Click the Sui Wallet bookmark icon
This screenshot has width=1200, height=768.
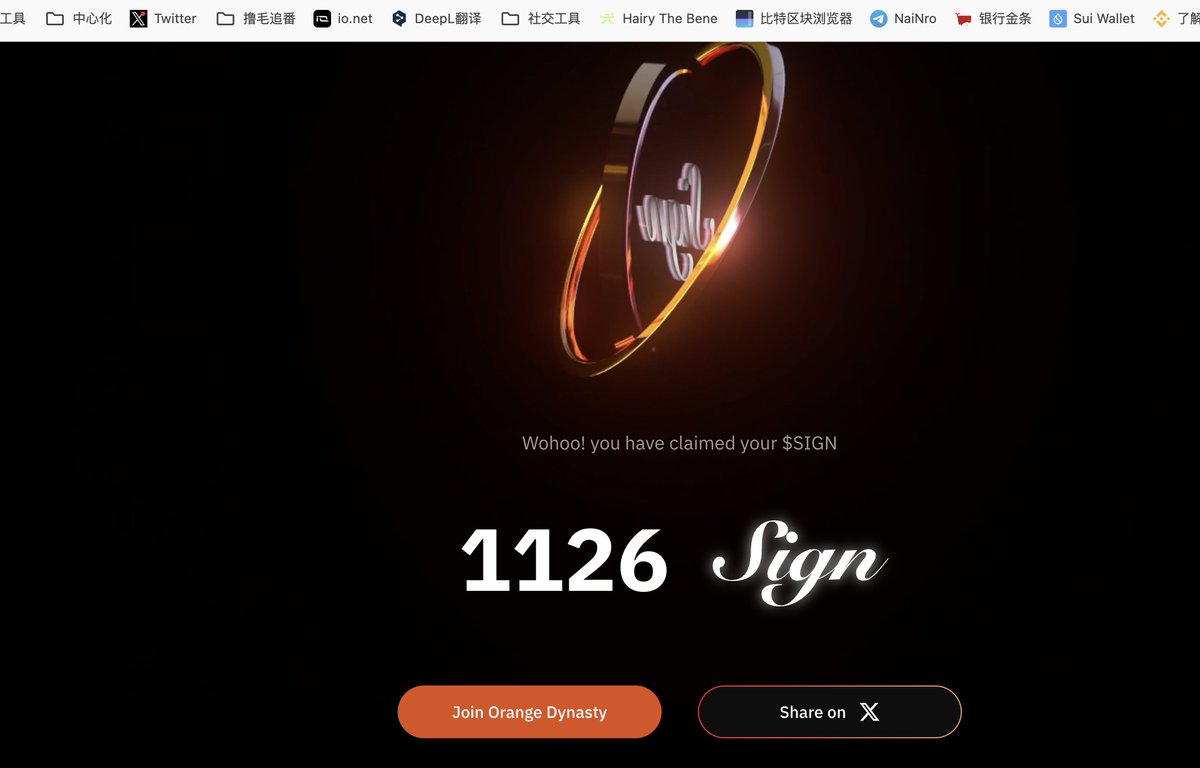[1058, 18]
